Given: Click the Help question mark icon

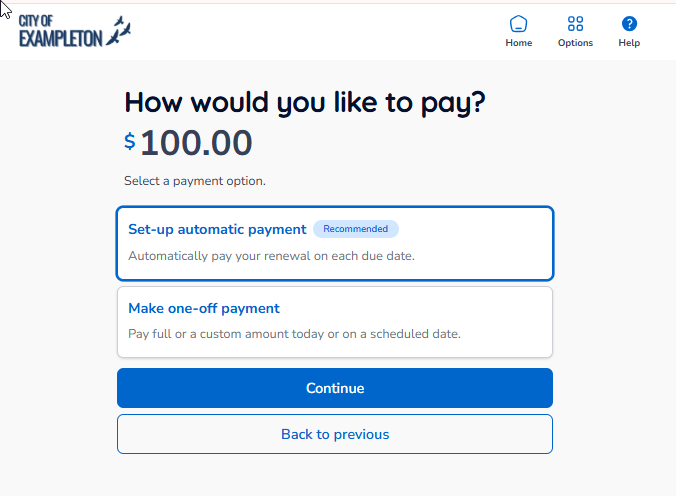Looking at the screenshot, I should coord(629,24).
